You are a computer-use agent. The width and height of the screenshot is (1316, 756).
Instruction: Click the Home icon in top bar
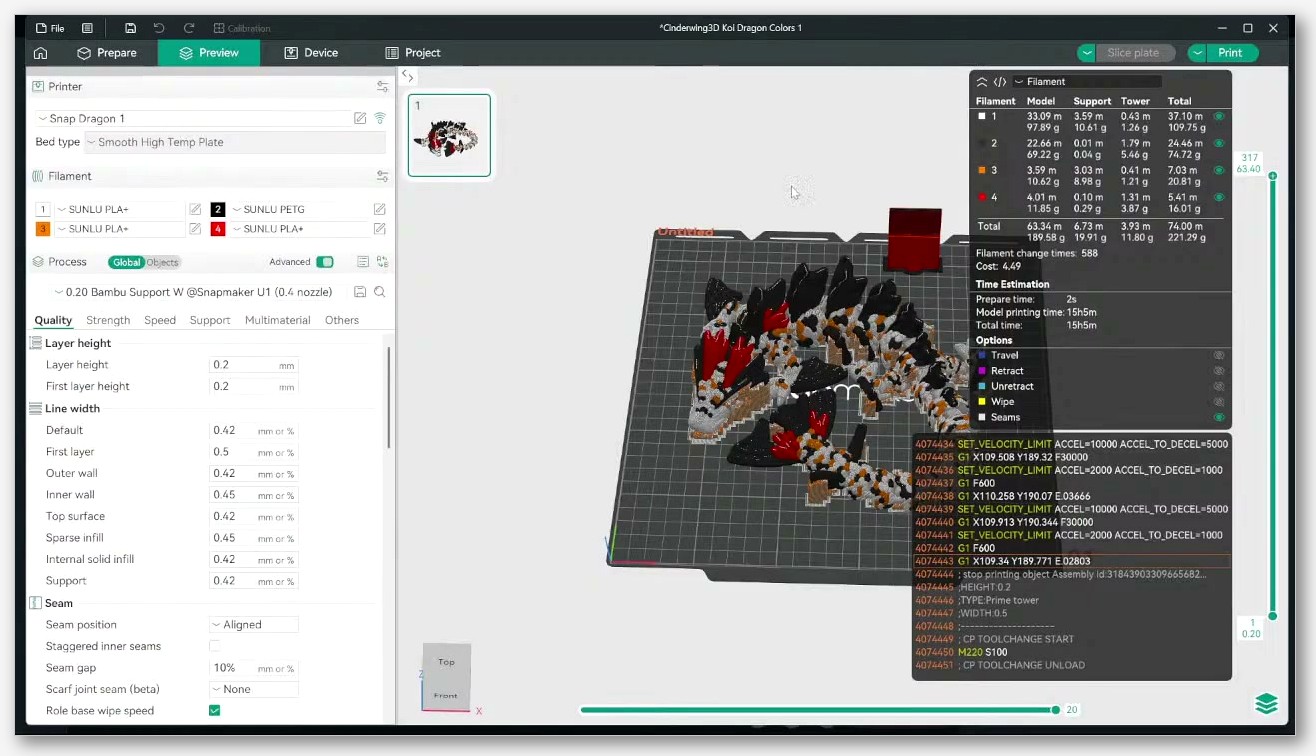pyautogui.click(x=41, y=53)
